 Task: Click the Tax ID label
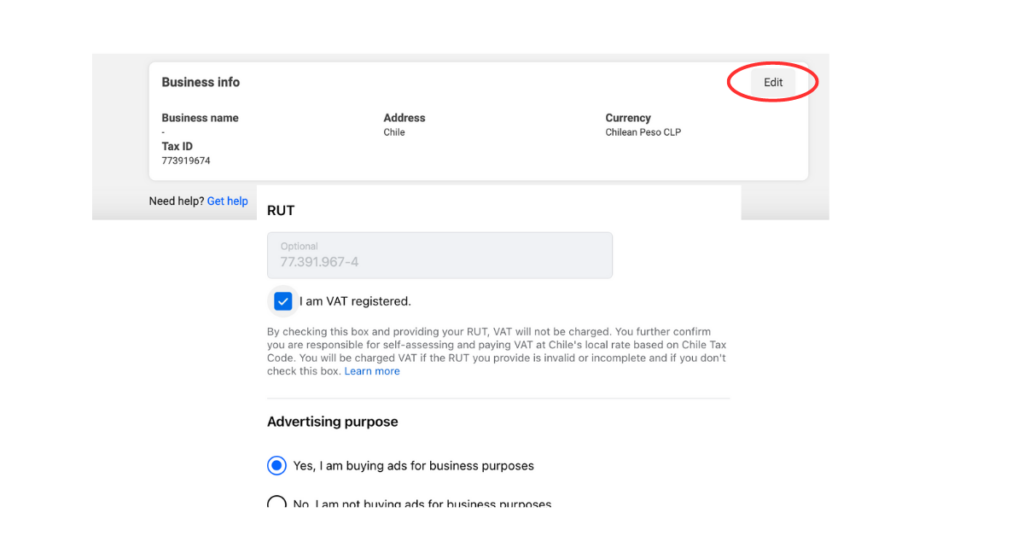point(177,146)
